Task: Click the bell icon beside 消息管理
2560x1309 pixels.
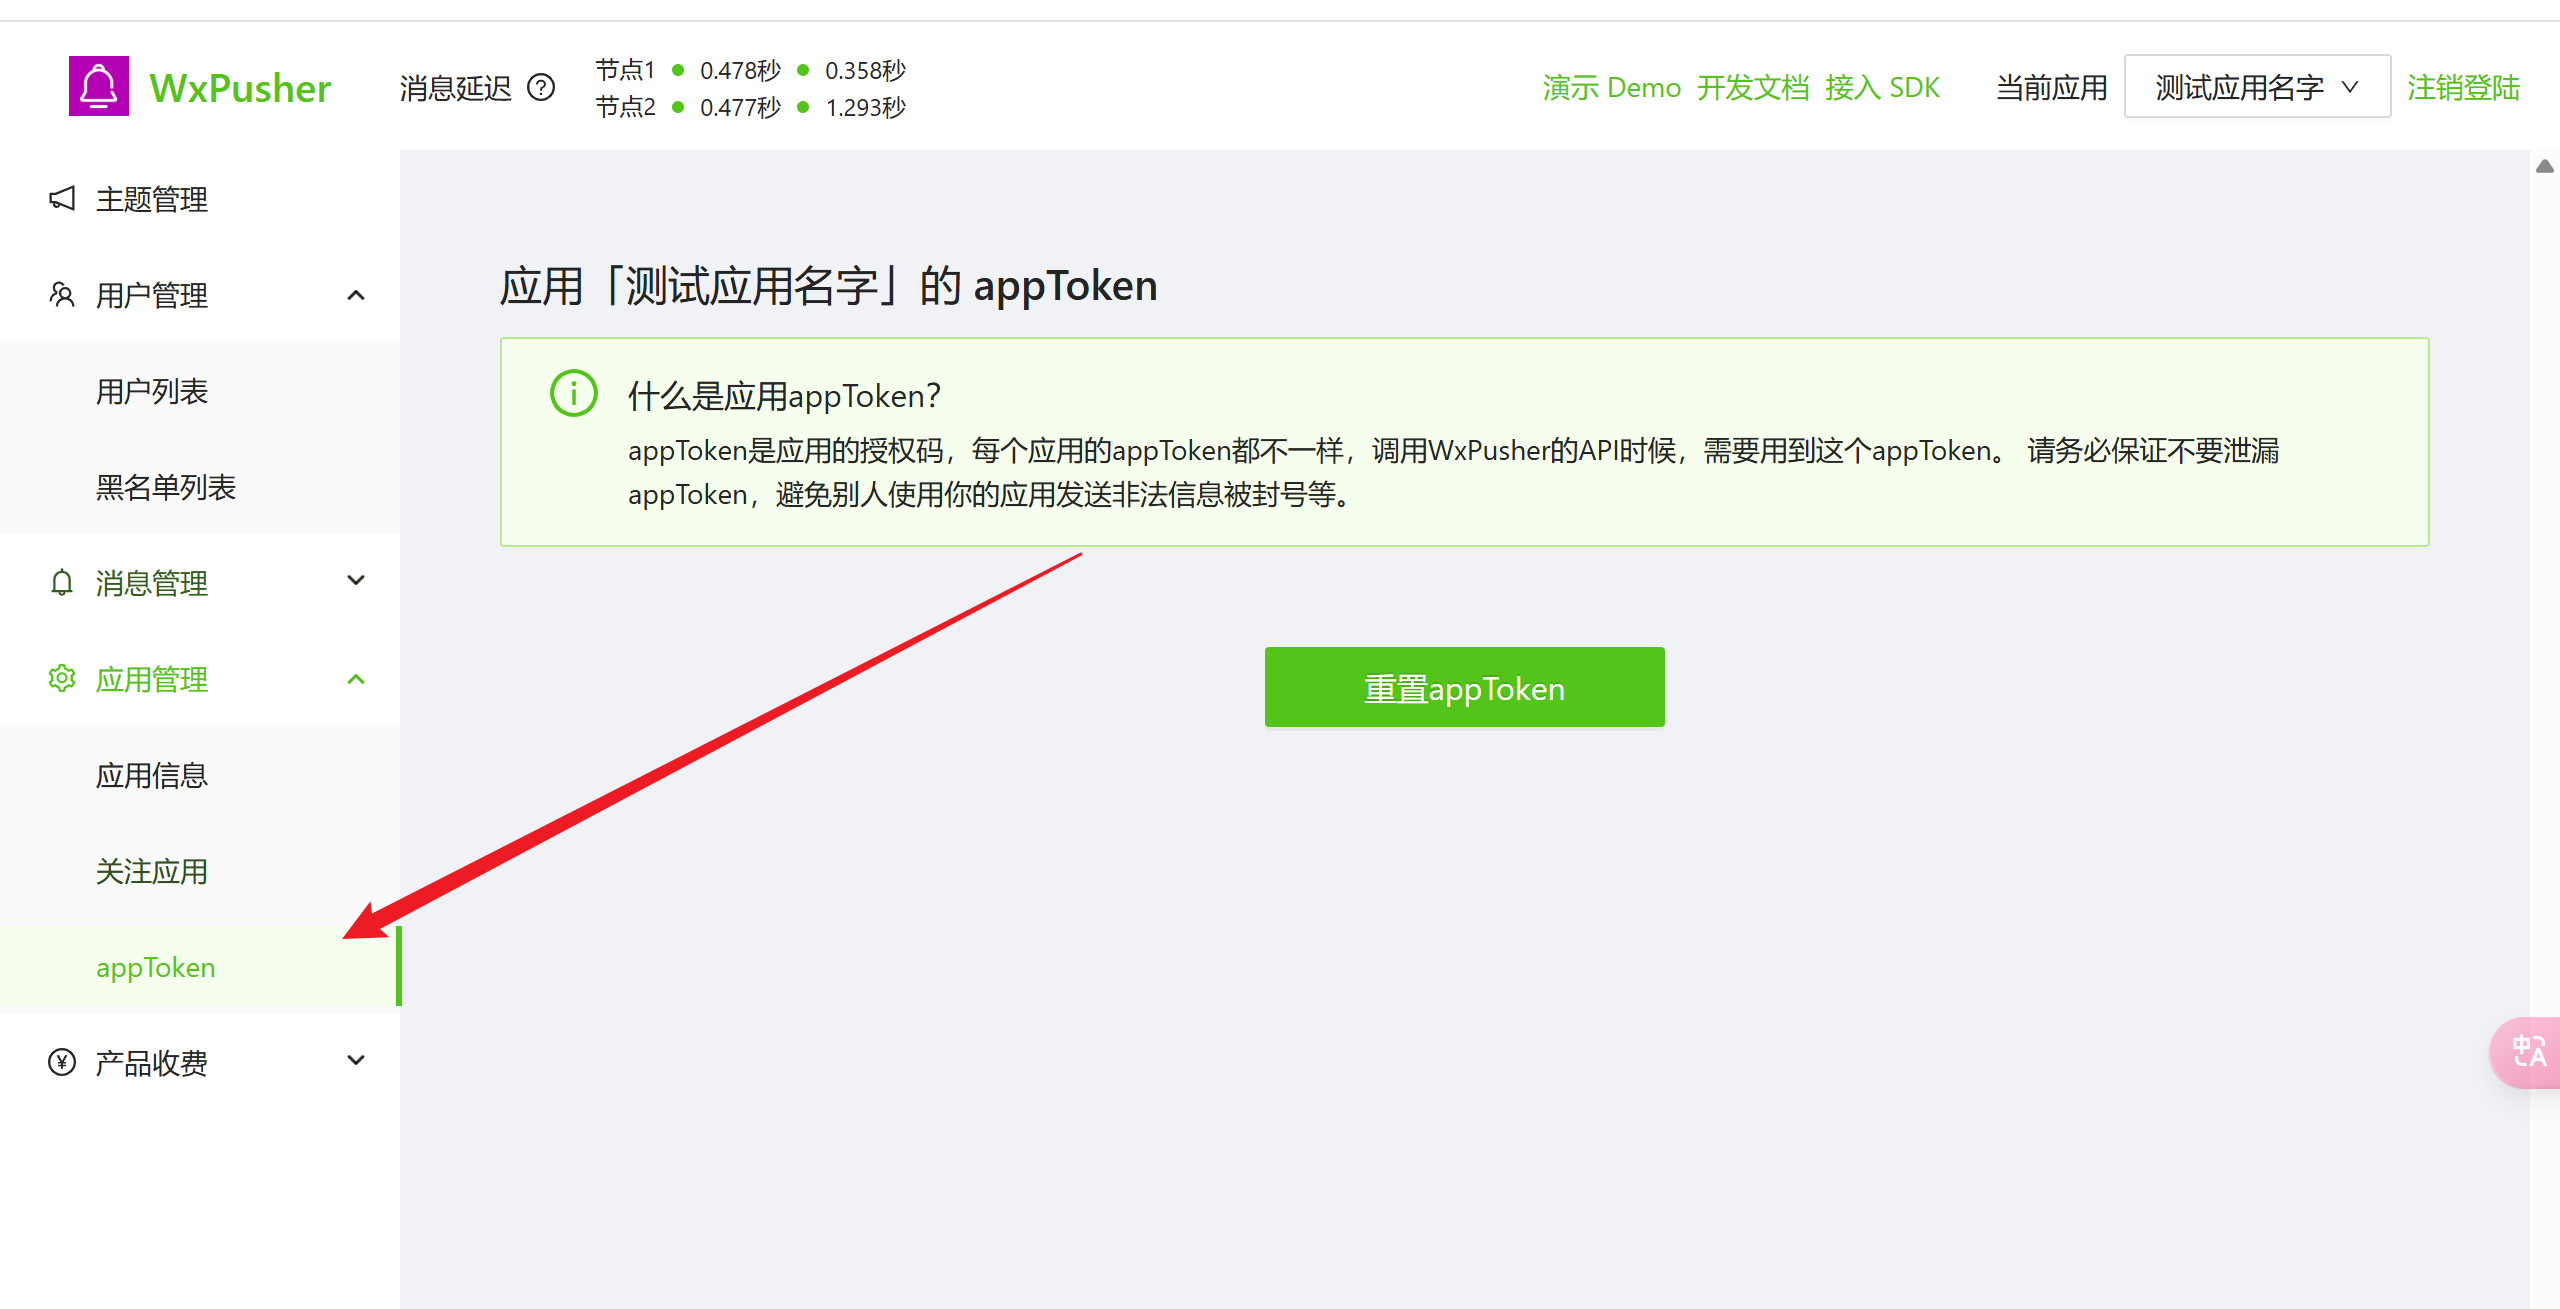Action: click(x=62, y=583)
